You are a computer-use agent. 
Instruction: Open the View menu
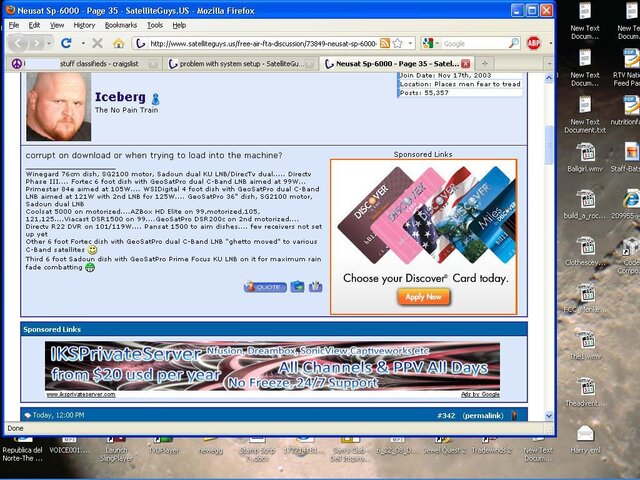57,25
